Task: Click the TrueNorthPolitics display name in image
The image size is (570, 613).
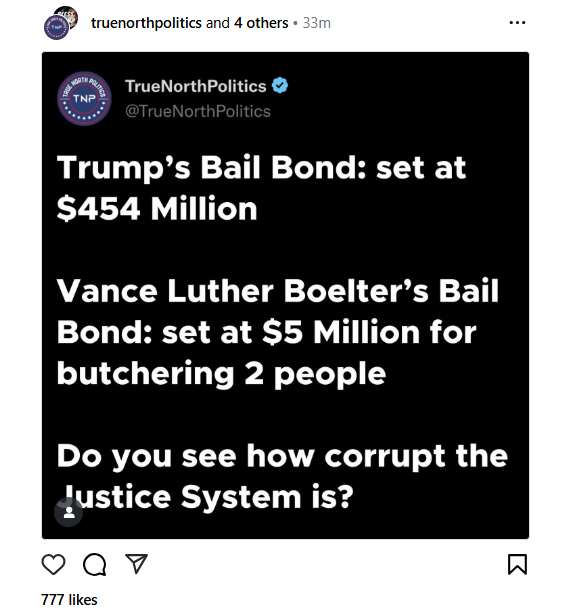Action: coord(195,86)
